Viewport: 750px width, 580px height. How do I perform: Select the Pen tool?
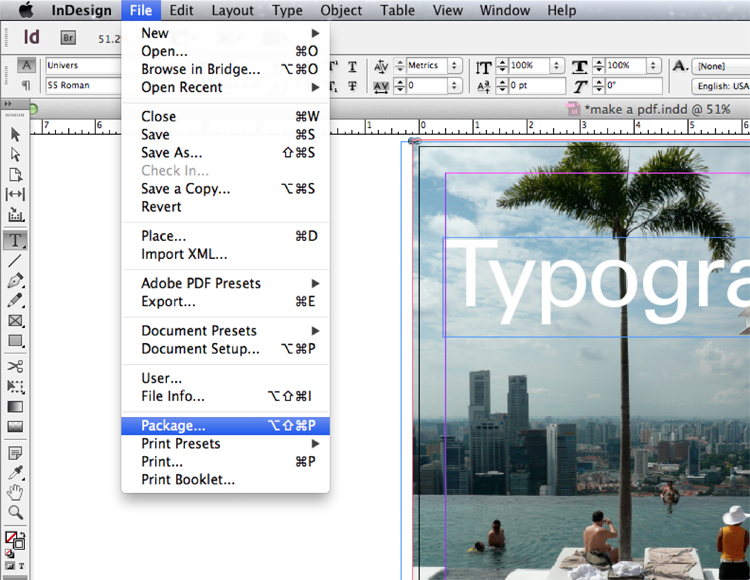(15, 280)
